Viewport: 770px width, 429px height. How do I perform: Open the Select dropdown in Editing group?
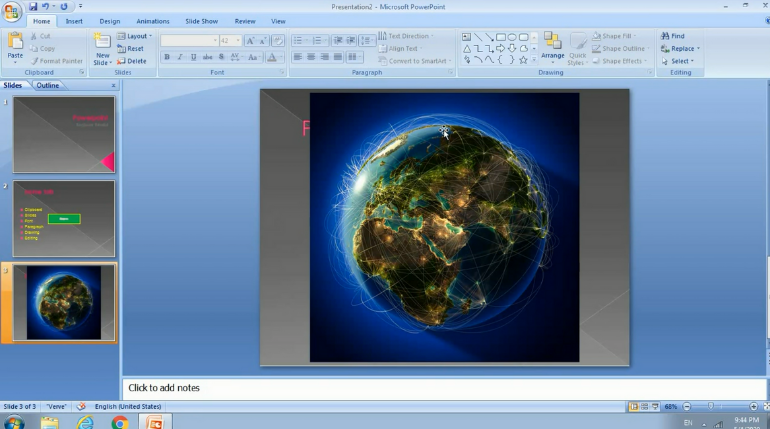[680, 61]
